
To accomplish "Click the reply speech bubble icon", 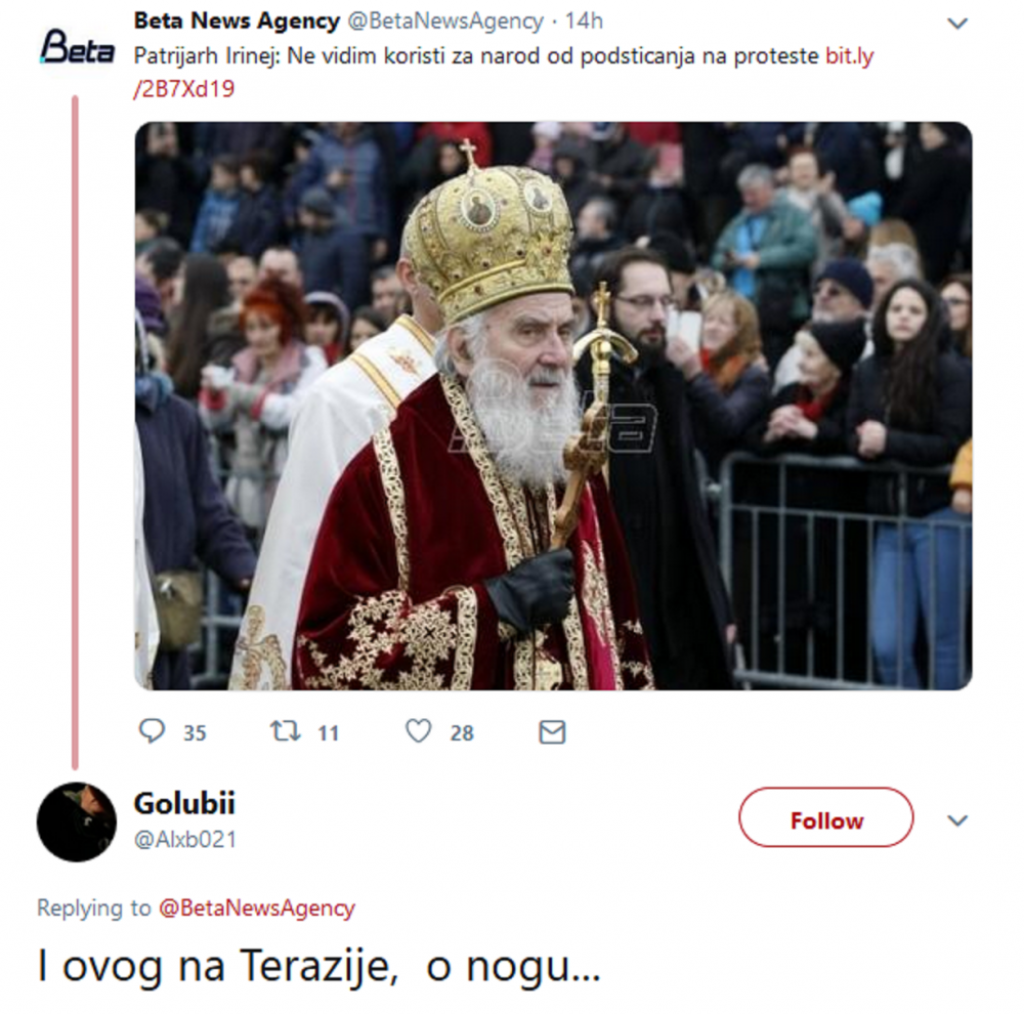I will pos(152,731).
